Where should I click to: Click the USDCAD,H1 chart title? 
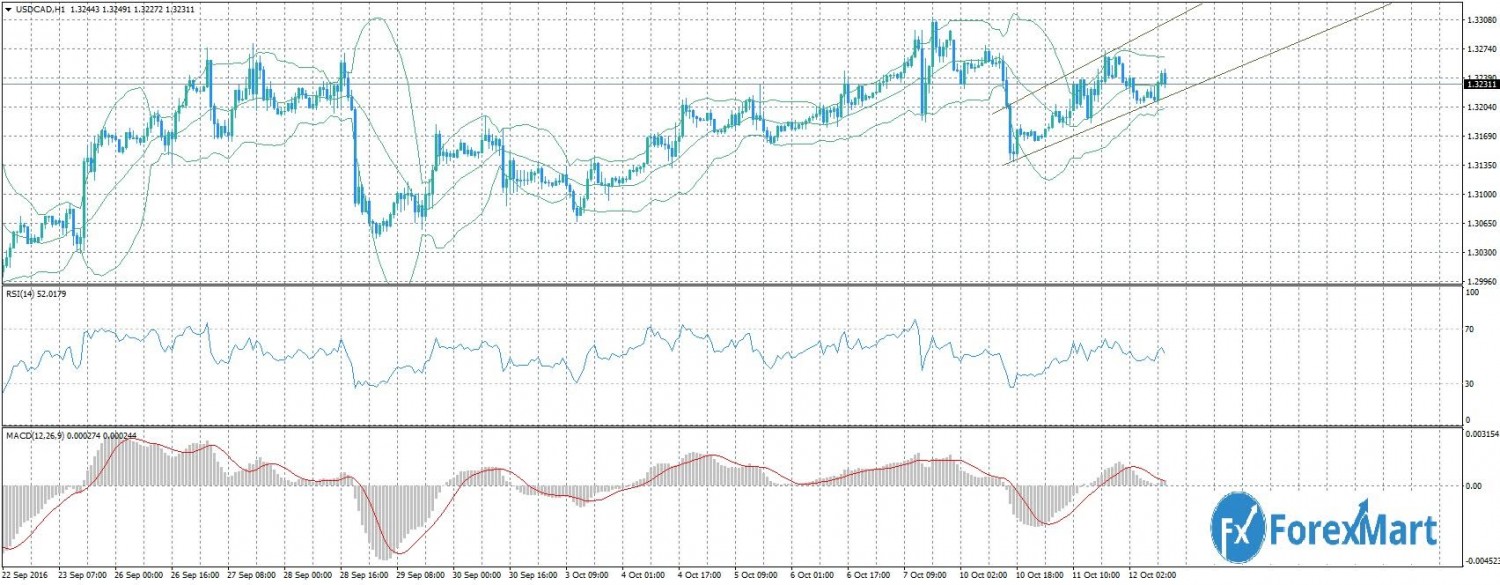click(38, 9)
